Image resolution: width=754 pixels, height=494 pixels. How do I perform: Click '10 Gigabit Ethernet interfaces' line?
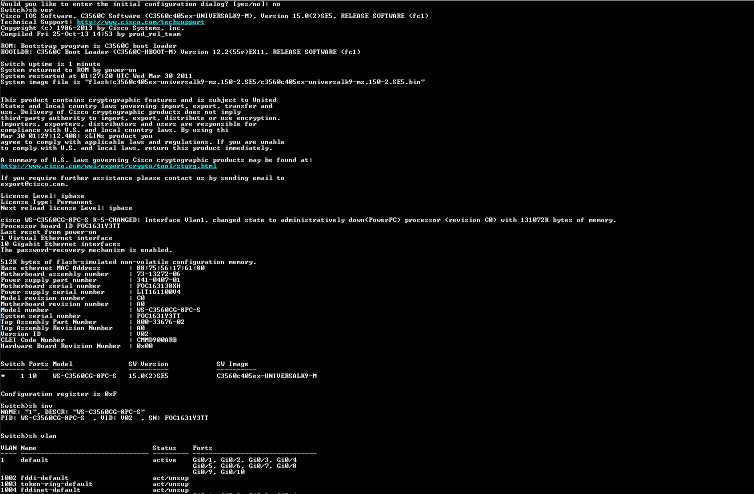[61, 244]
